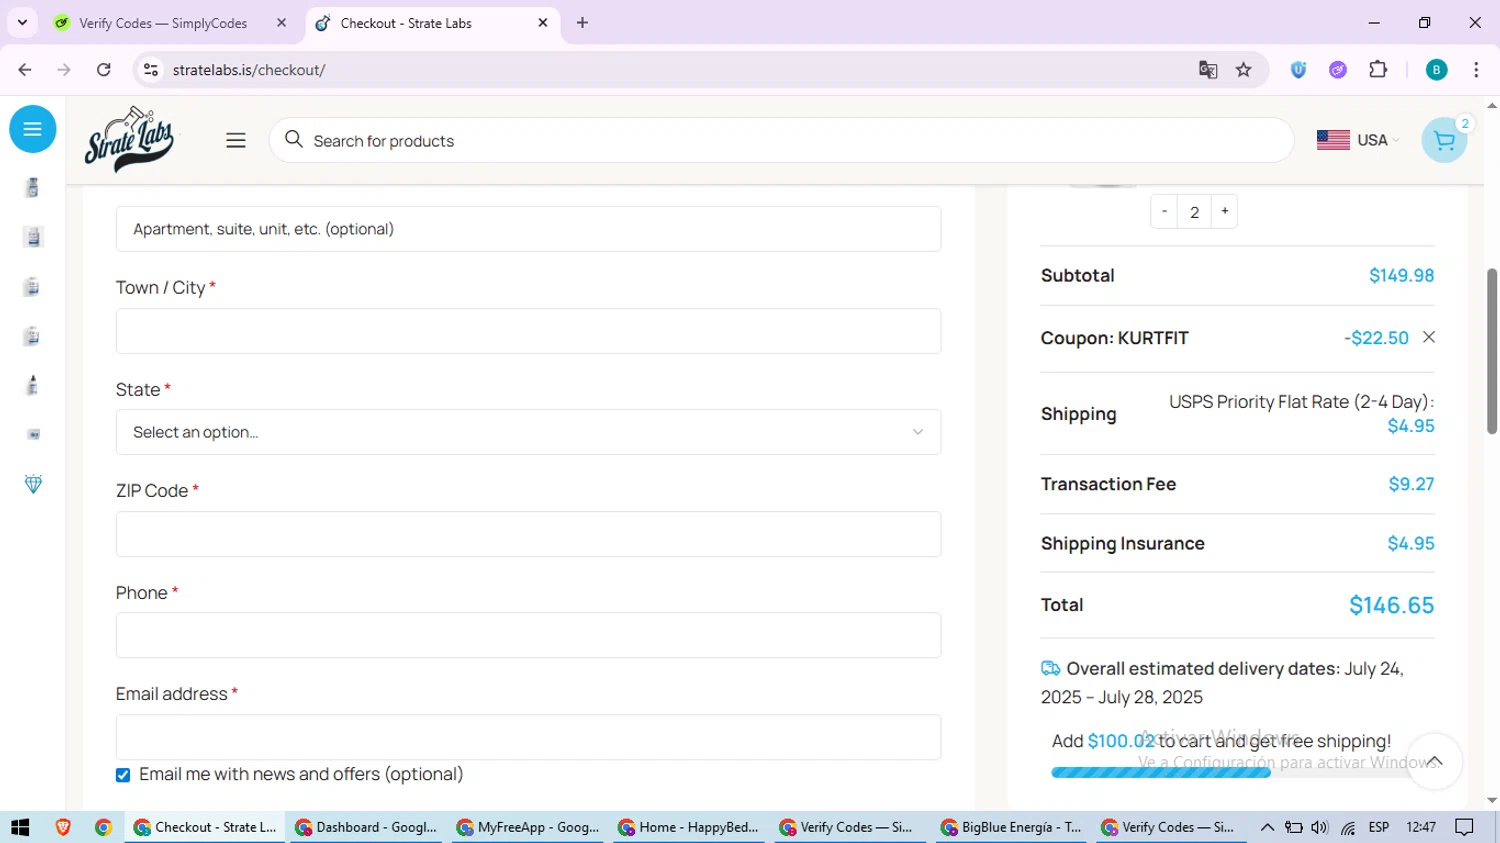Close the Checkout Strate Labs tab

pyautogui.click(x=543, y=23)
